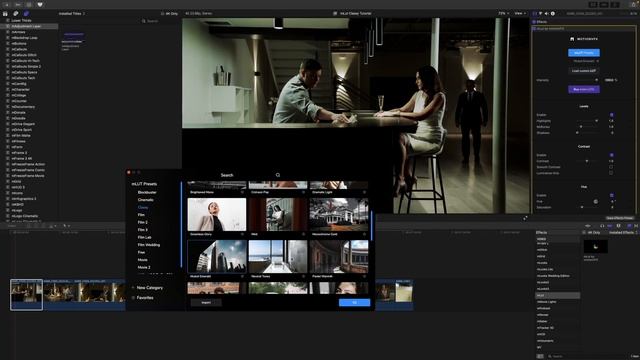Click the blue OK button
The height and width of the screenshot is (360, 640).
click(x=354, y=302)
